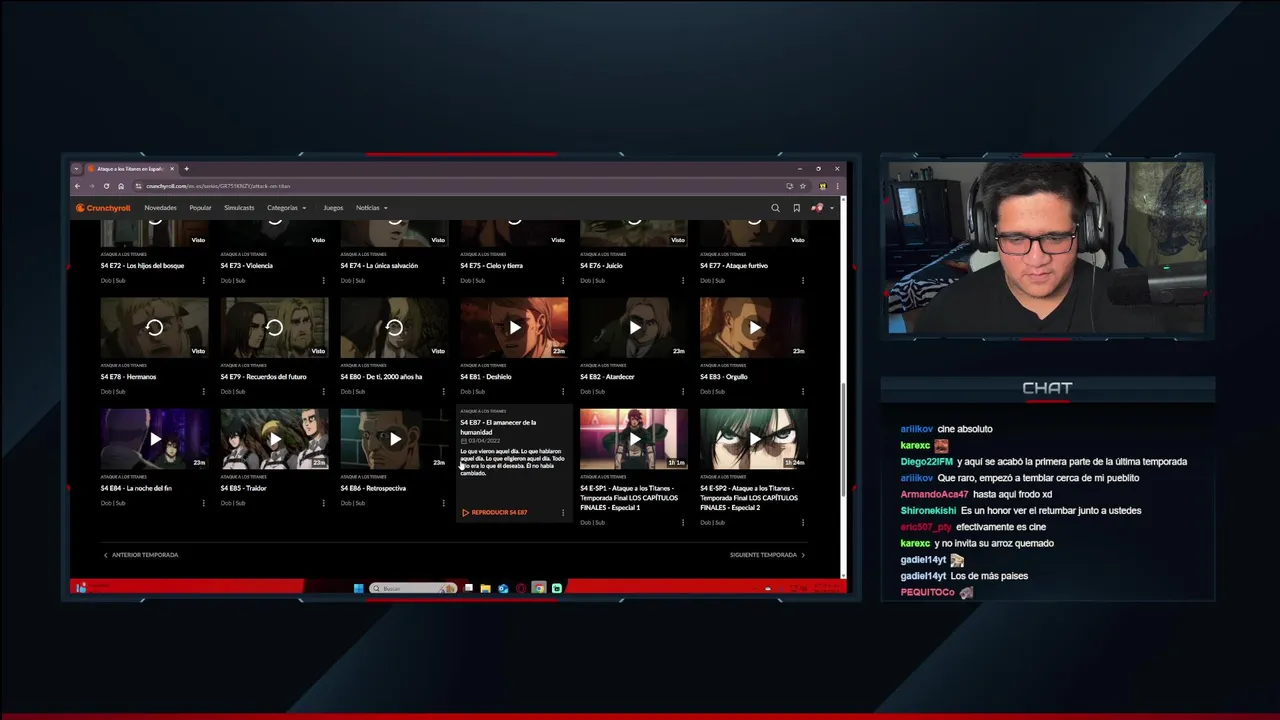Reload the page with the refresh icon
The height and width of the screenshot is (720, 1280).
[106, 186]
